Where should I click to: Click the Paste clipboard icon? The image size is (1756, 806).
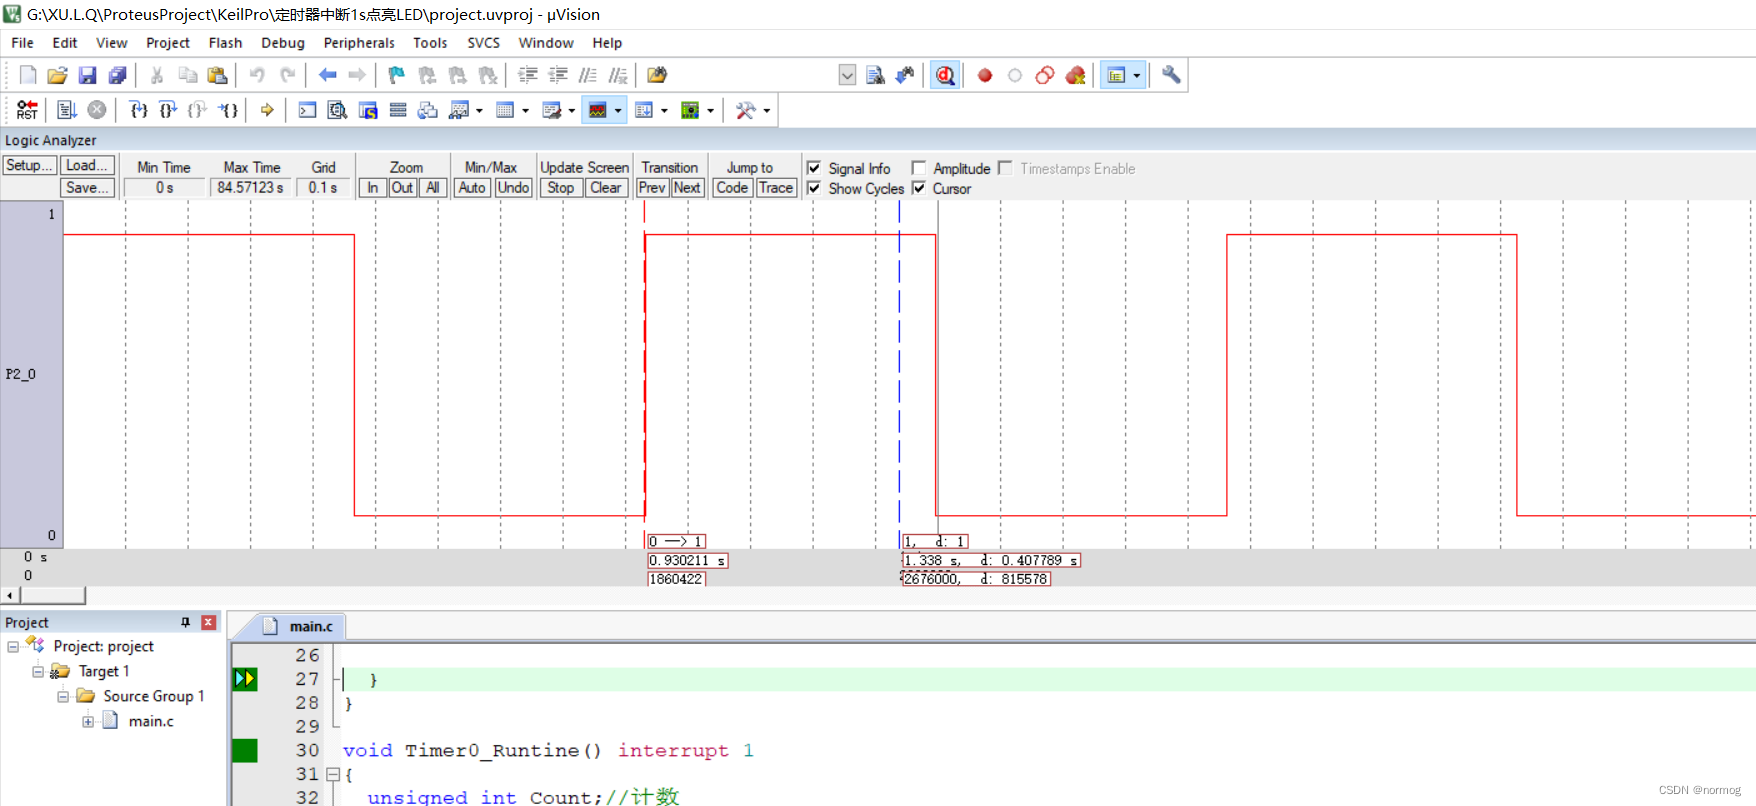(217, 75)
